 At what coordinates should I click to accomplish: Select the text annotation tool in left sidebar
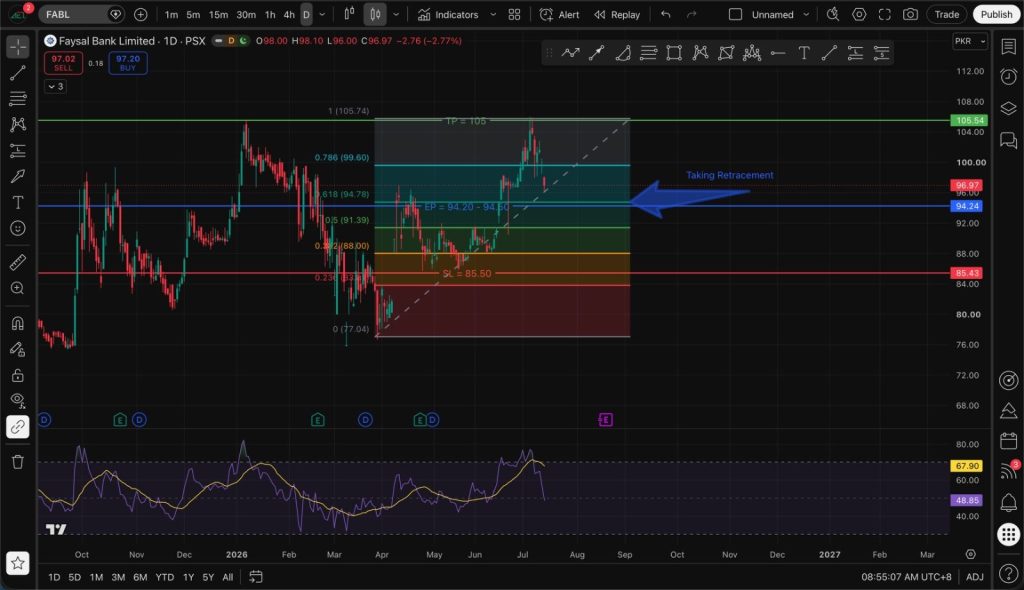[18, 203]
